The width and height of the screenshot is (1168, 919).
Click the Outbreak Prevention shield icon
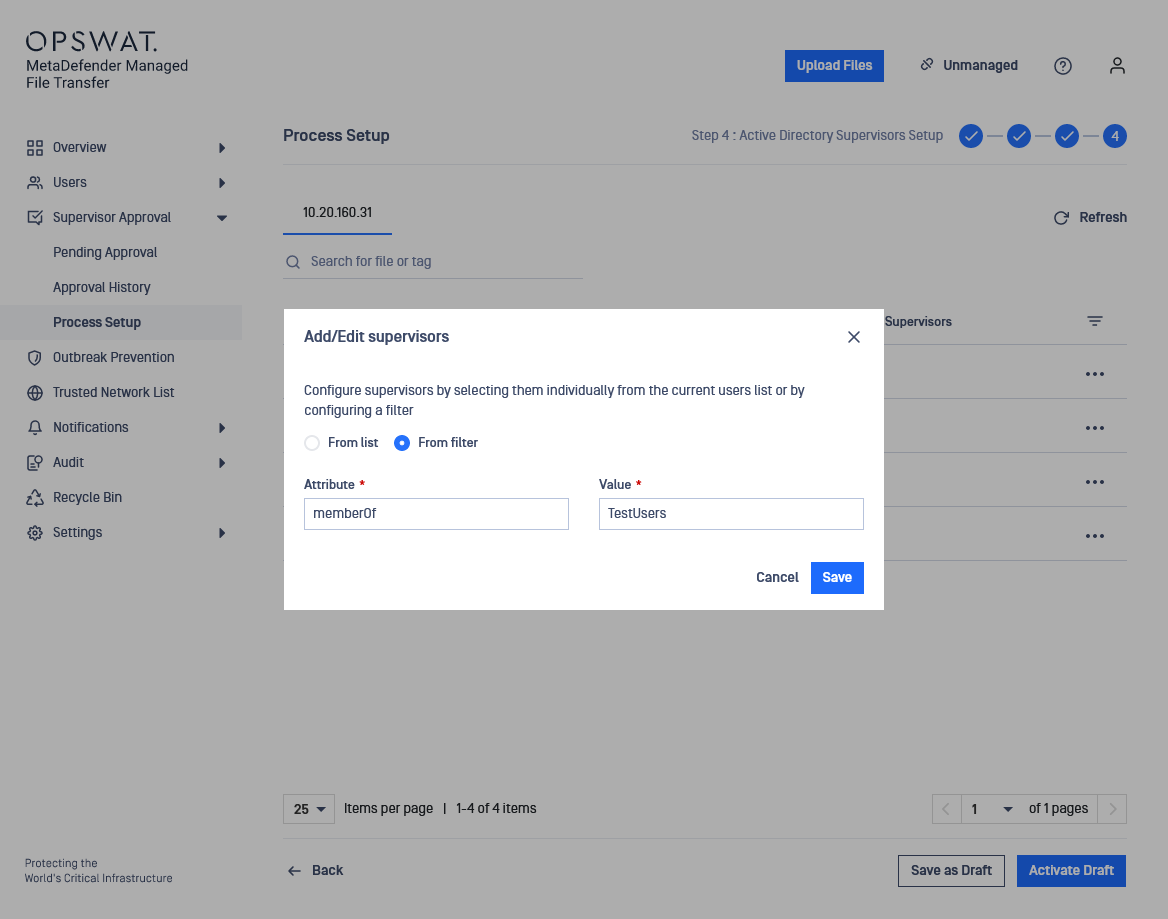click(35, 358)
